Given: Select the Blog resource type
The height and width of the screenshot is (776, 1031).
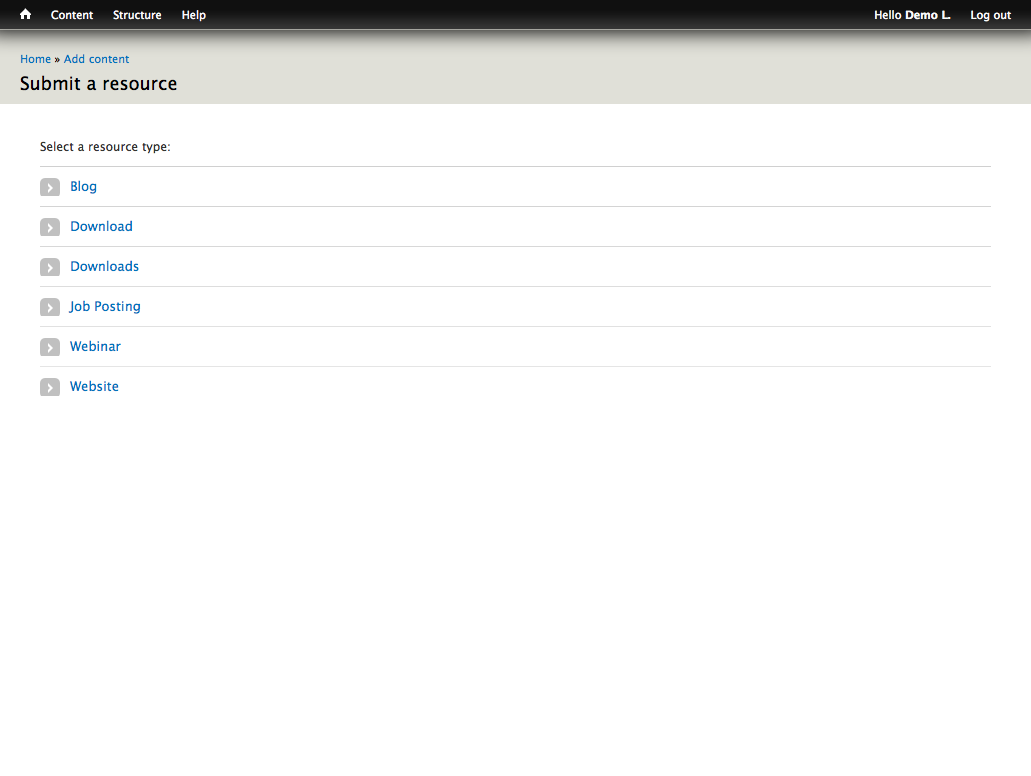Looking at the screenshot, I should click(x=83, y=187).
